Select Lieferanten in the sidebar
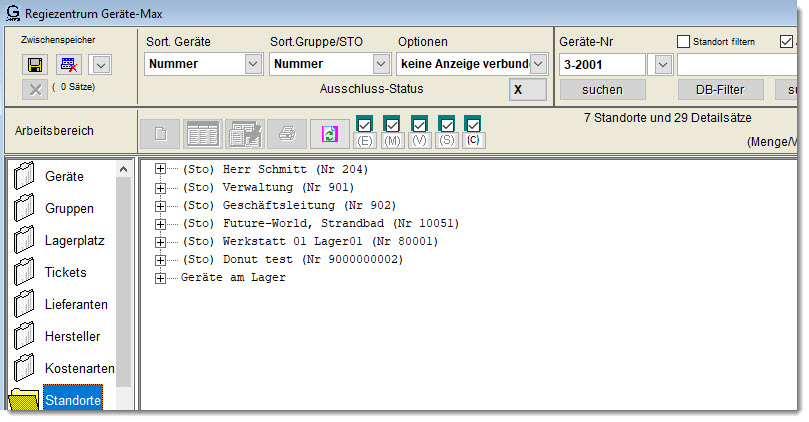This screenshot has width=809, height=422. point(76,304)
